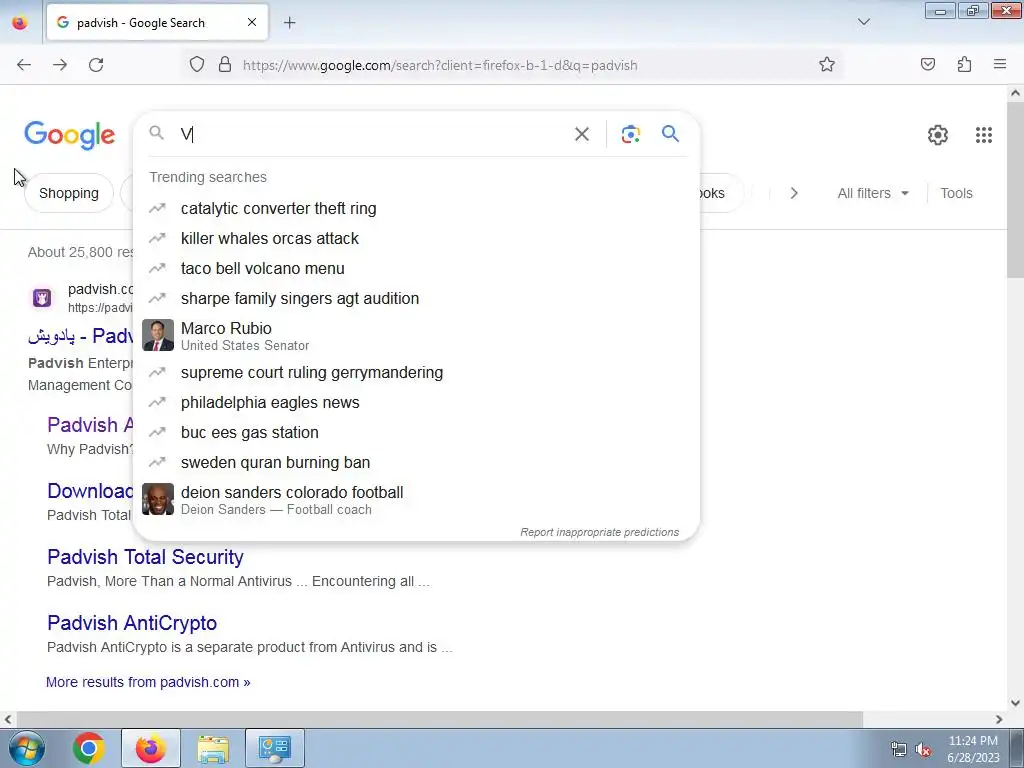The width and height of the screenshot is (1024, 768).
Task: Choose suggestion taco bell volcano menu
Action: tap(416, 268)
